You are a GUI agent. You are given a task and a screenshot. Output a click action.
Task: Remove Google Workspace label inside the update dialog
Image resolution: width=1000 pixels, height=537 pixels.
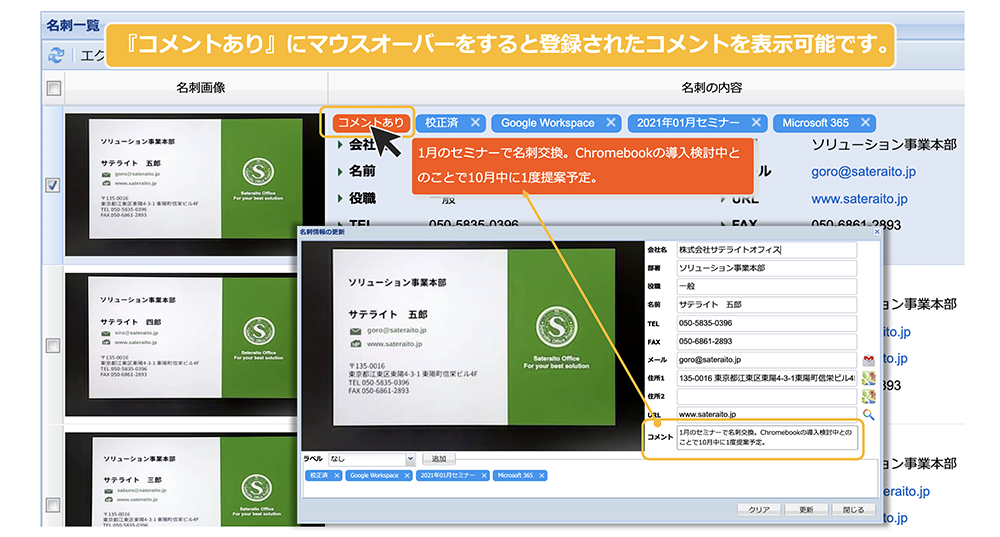[407, 476]
